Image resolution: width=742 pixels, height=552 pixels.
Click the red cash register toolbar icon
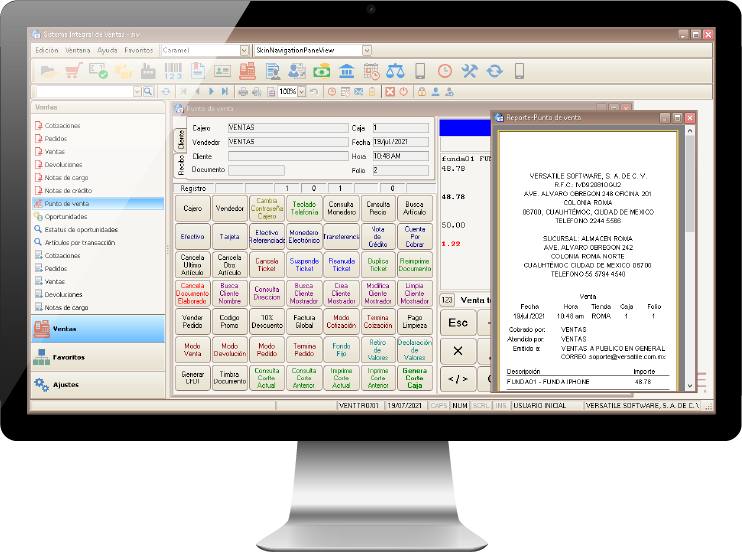pyautogui.click(x=247, y=71)
